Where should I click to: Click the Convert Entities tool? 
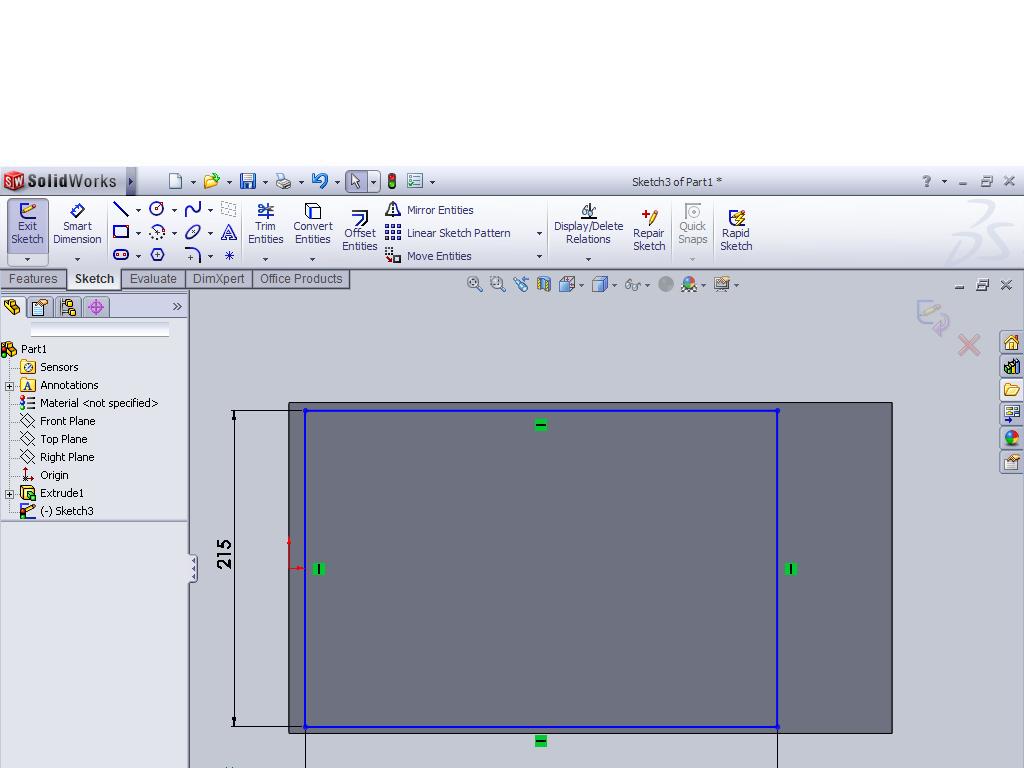[x=313, y=225]
